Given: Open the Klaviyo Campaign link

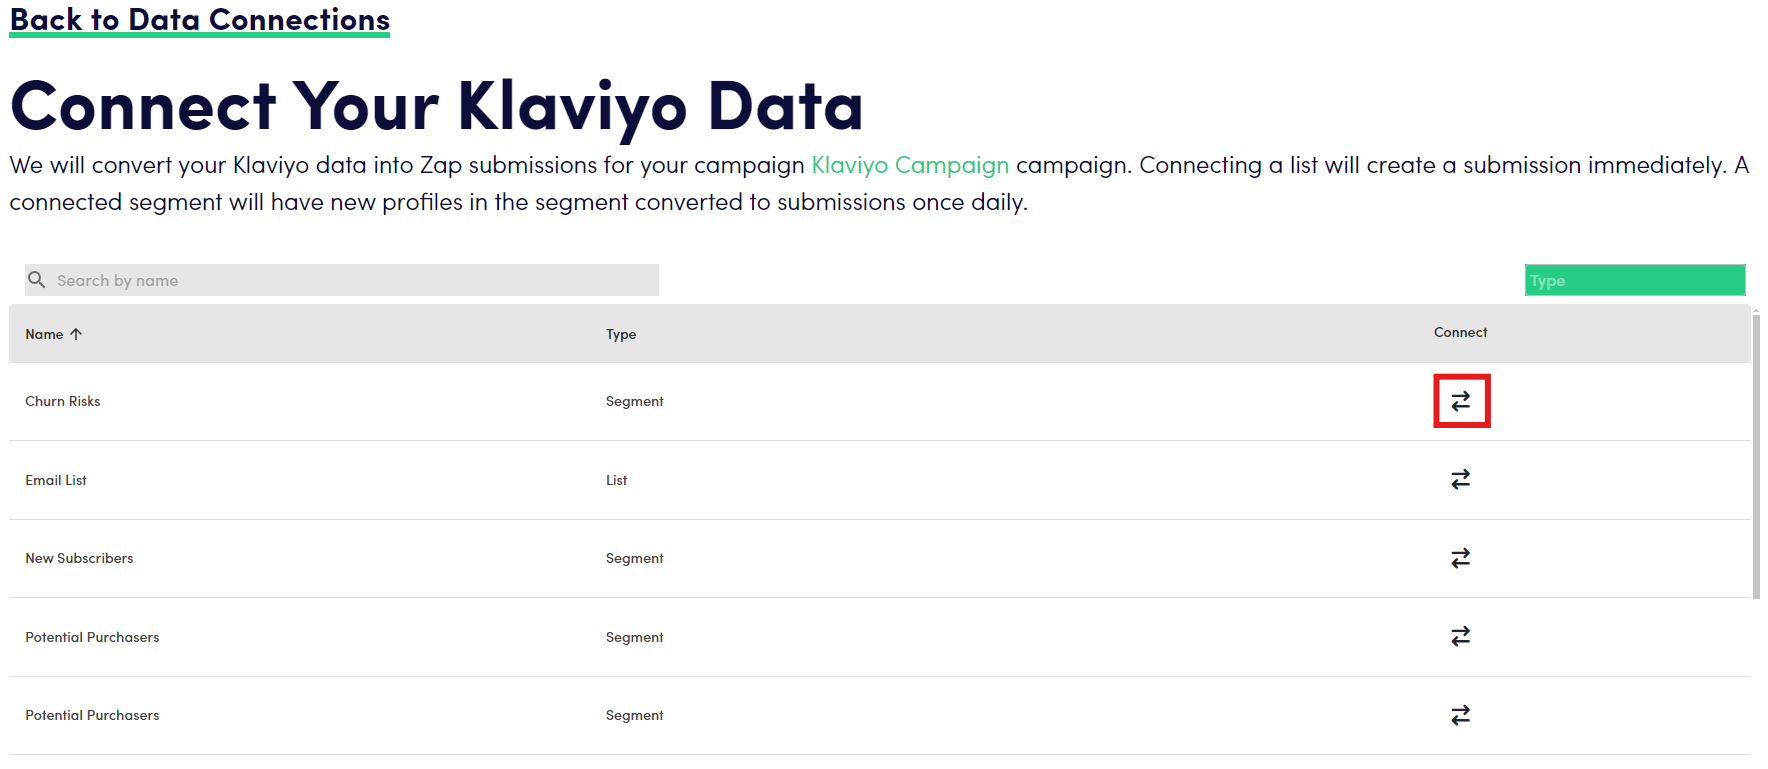Looking at the screenshot, I should [x=909, y=165].
